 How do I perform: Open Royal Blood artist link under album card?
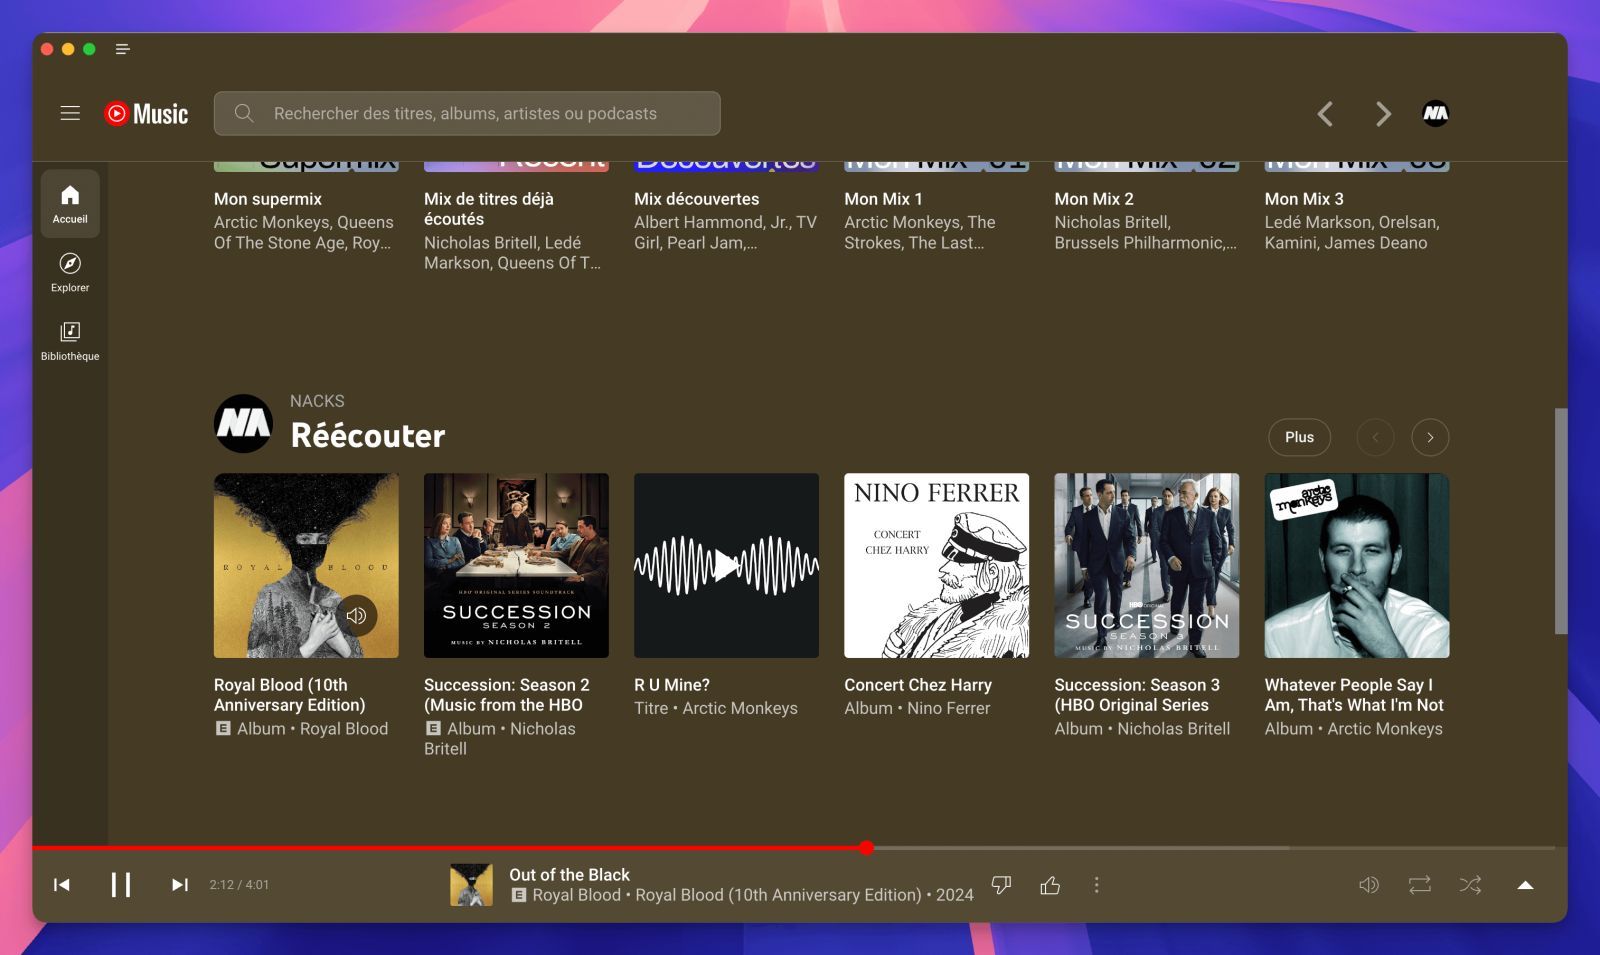(x=344, y=729)
